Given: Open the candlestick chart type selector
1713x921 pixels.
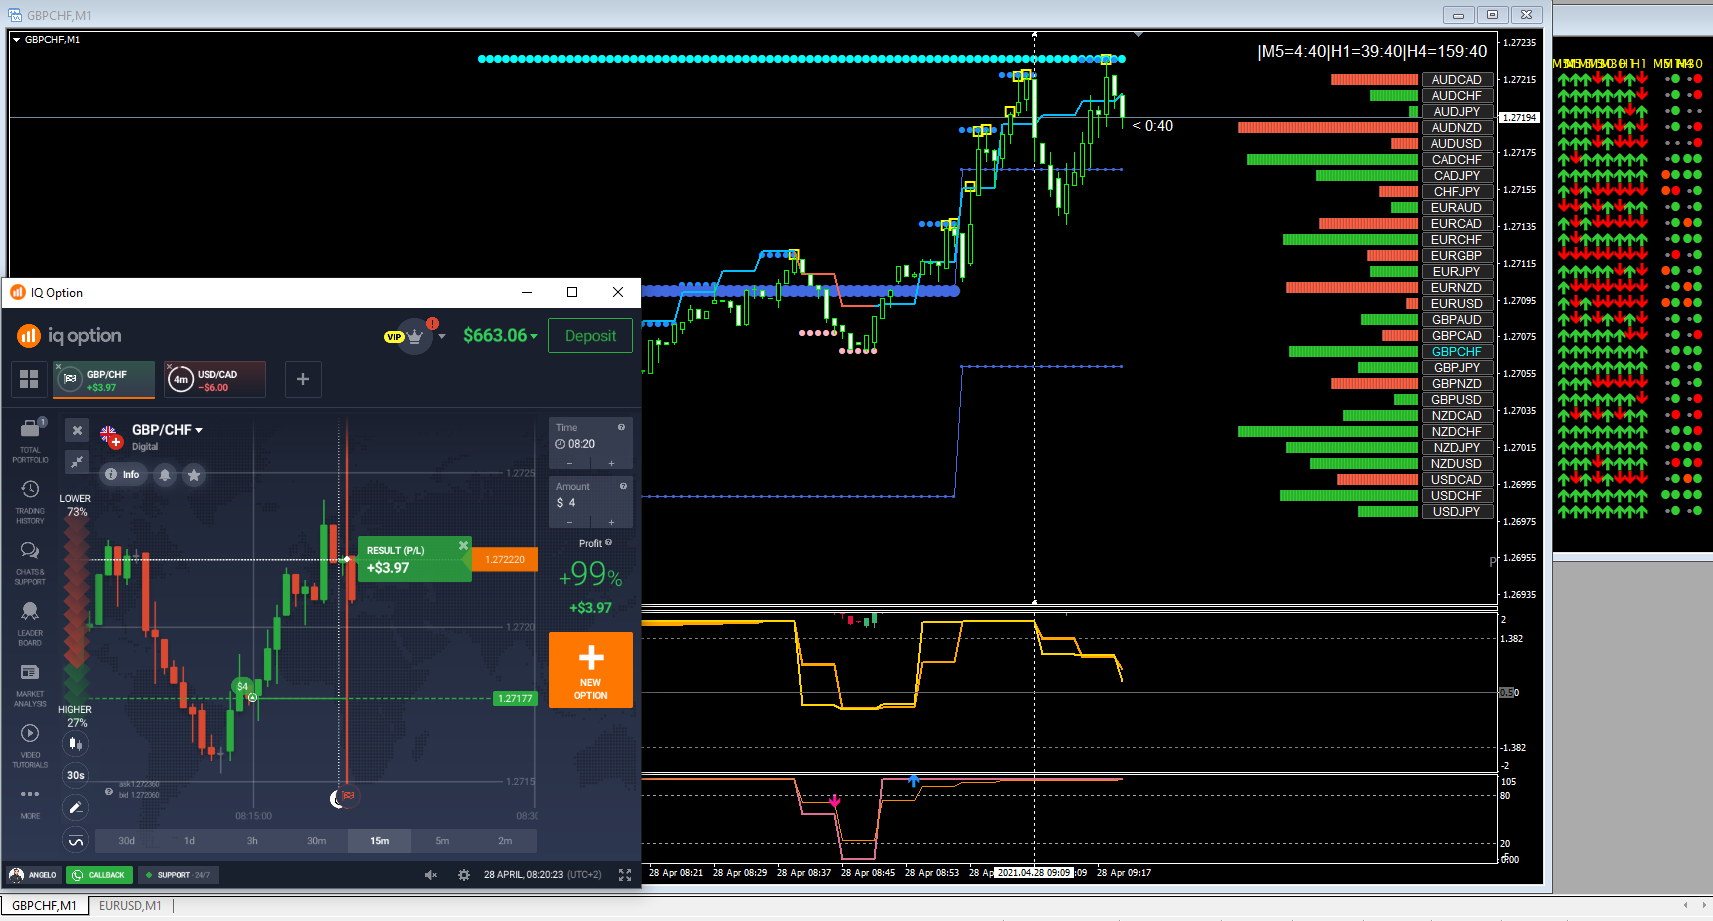Looking at the screenshot, I should [76, 743].
